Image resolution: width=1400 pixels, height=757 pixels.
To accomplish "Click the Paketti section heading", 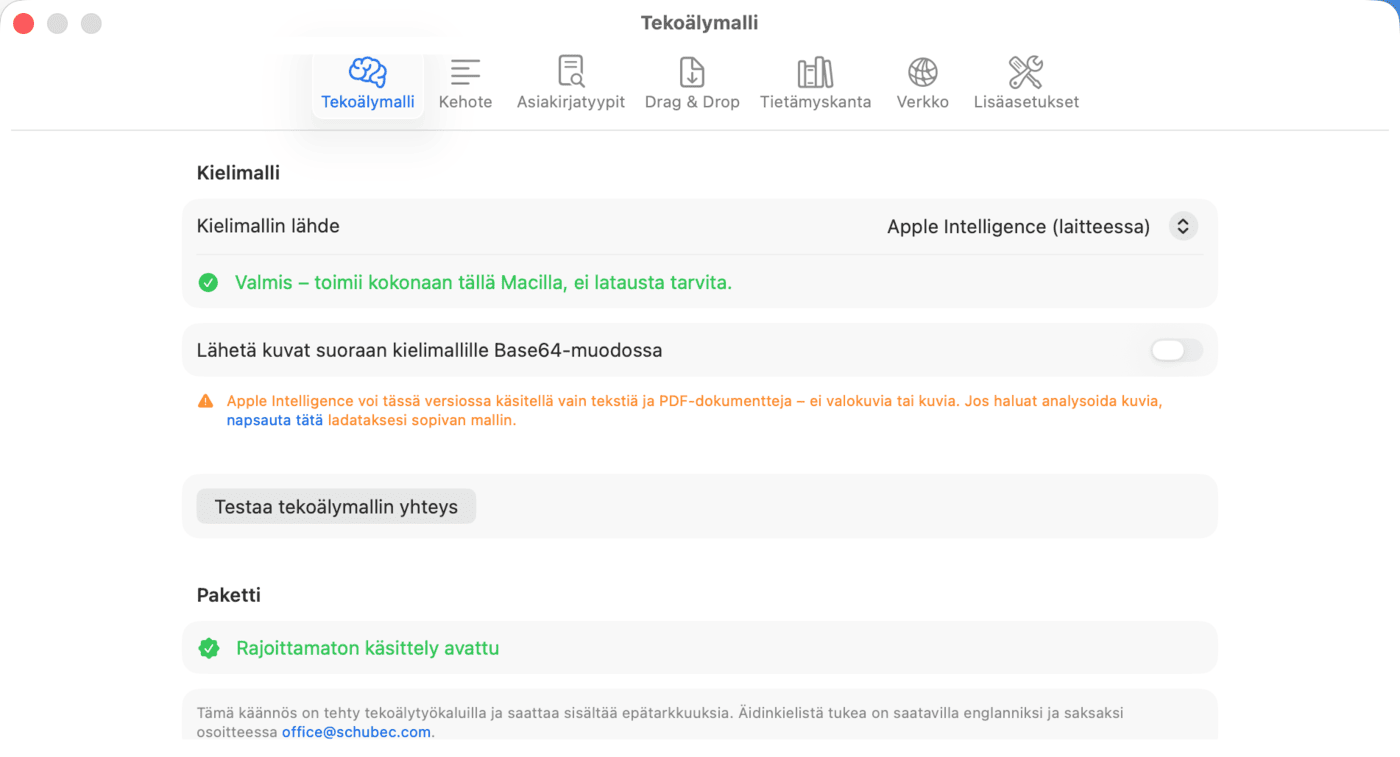I will pyautogui.click(x=229, y=595).
